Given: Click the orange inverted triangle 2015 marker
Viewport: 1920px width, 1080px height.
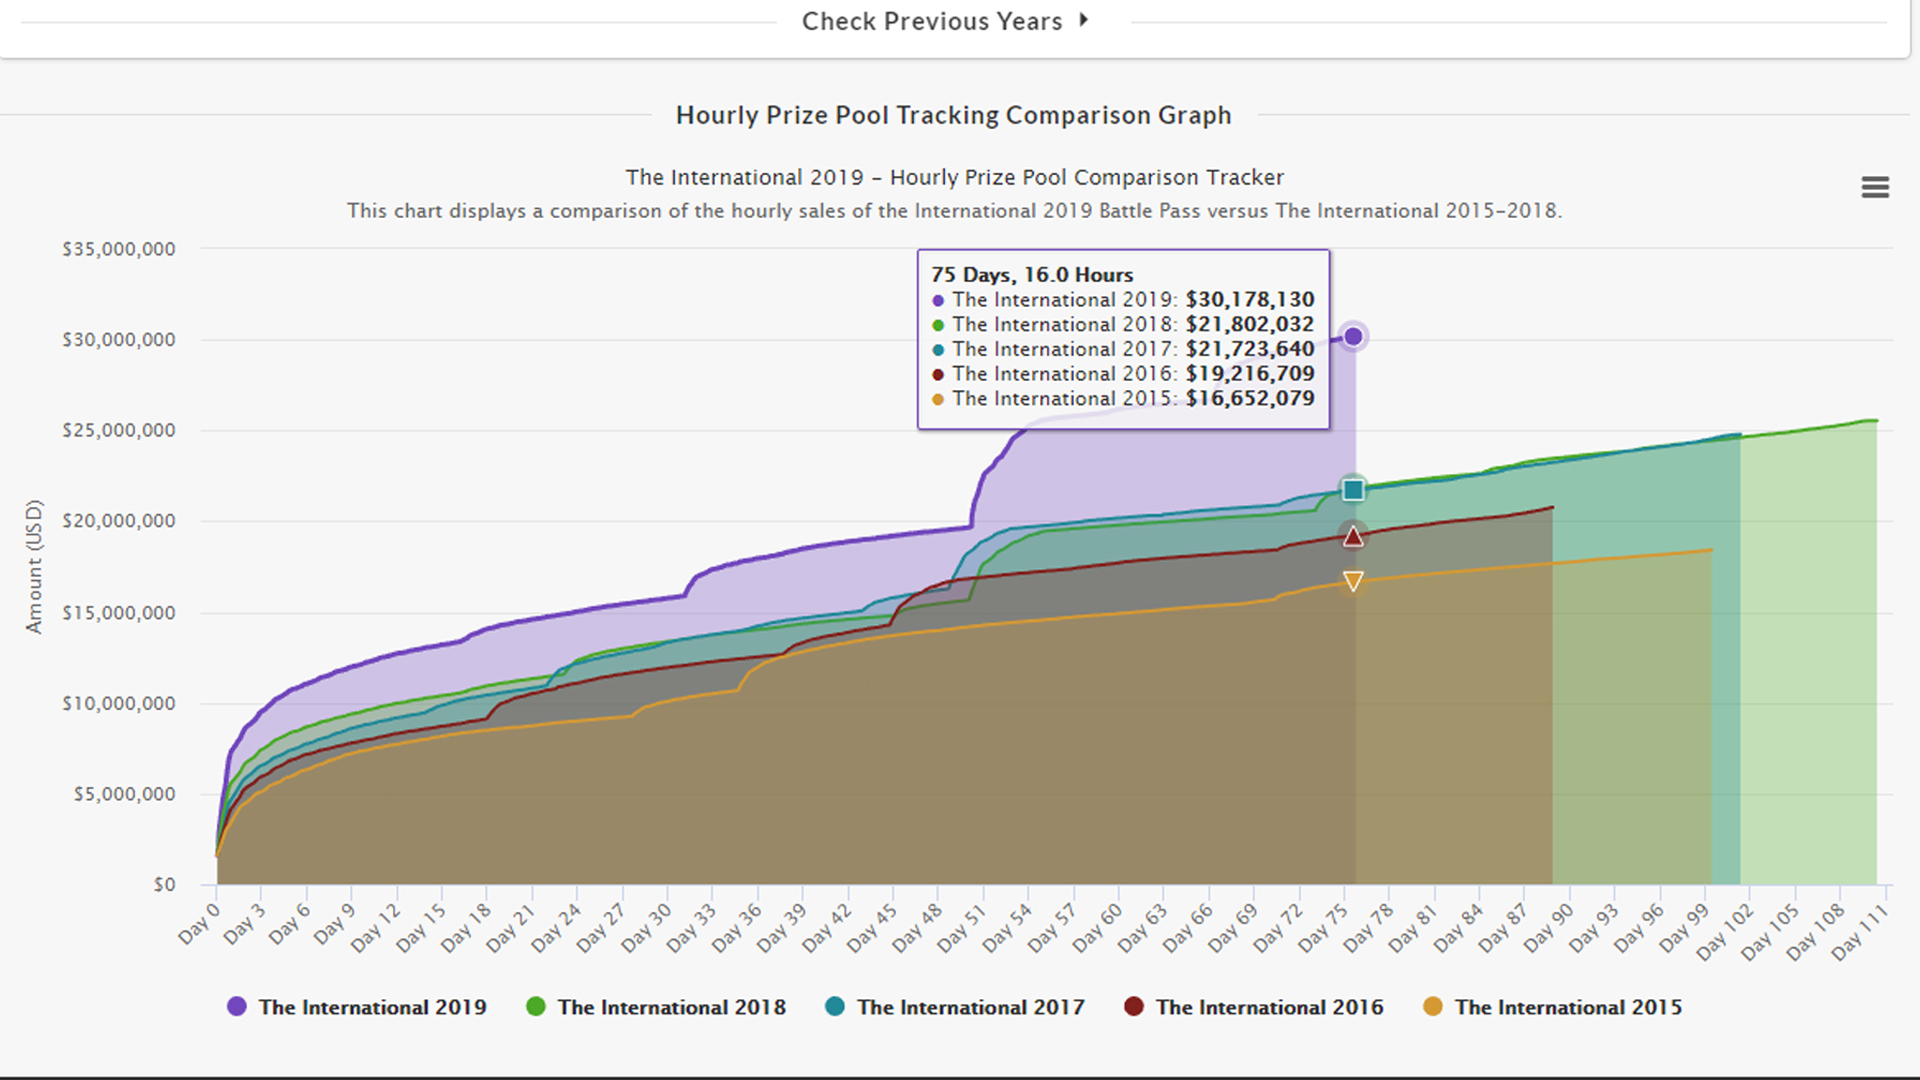Looking at the screenshot, I should [1353, 581].
